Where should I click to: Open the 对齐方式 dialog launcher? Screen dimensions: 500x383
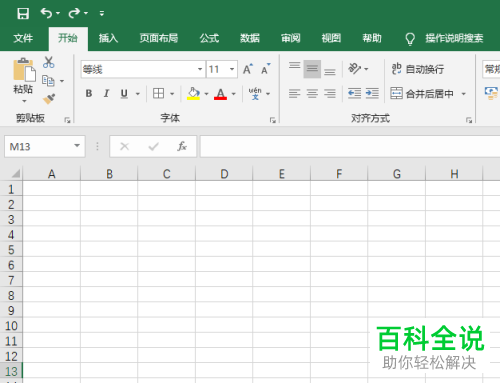(469, 120)
